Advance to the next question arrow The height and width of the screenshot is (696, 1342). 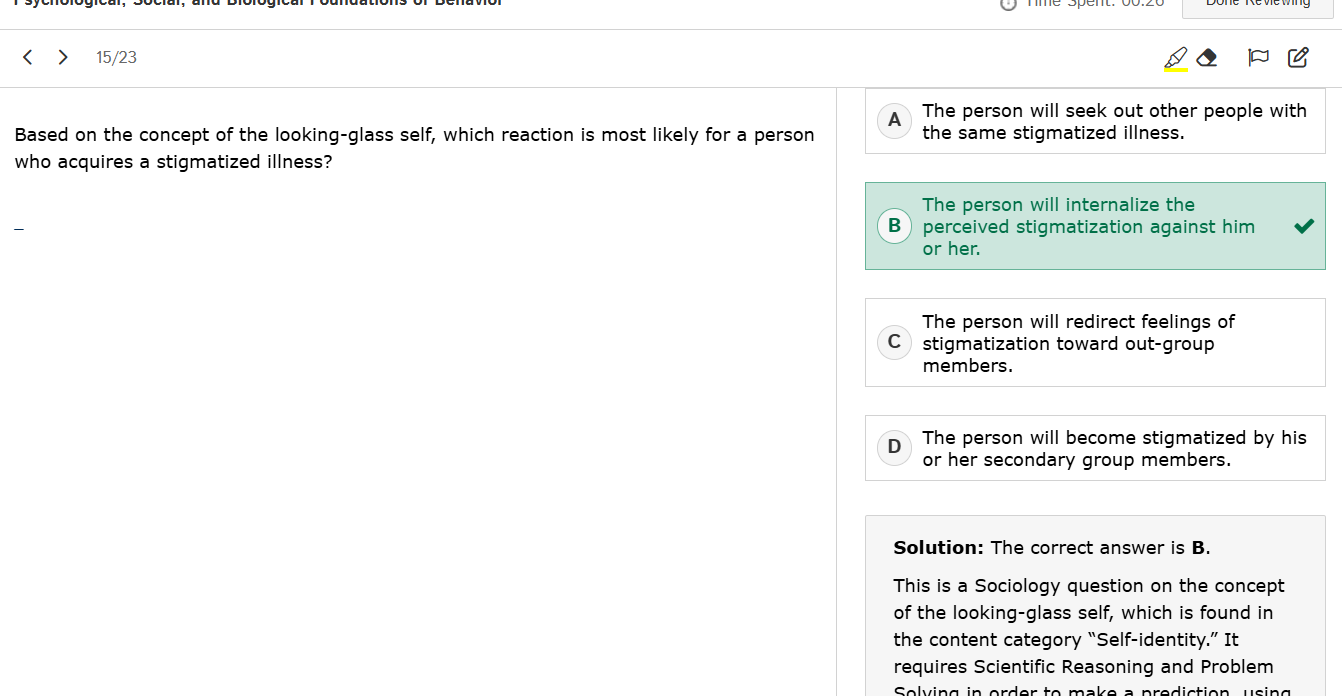tap(63, 57)
